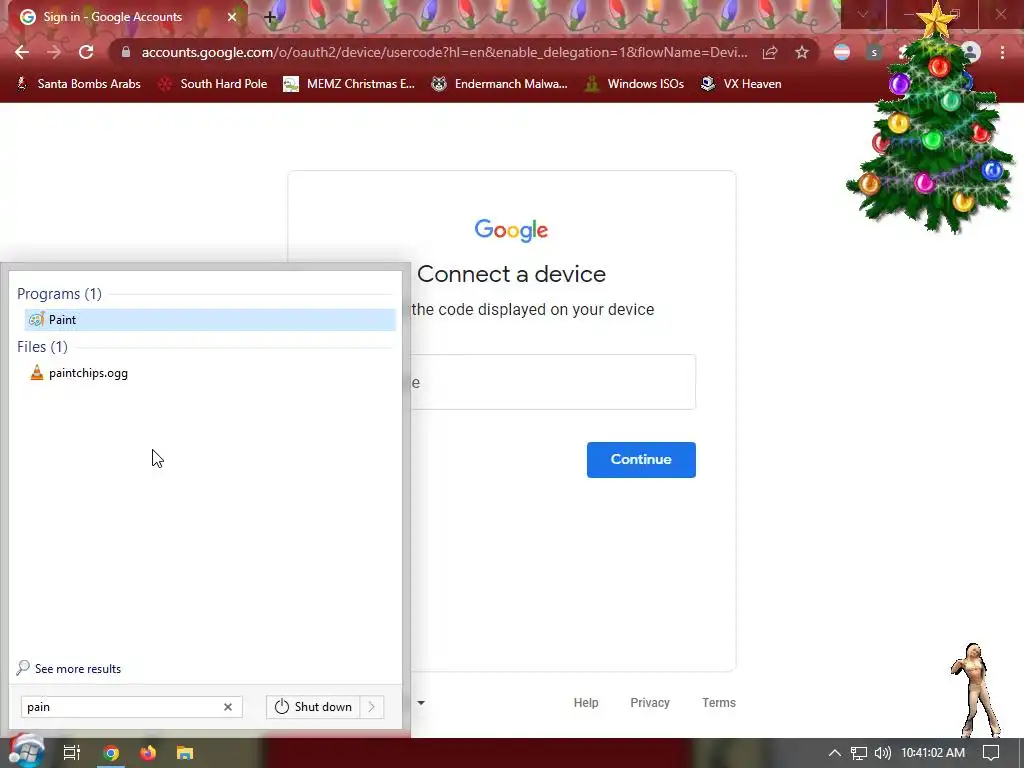Click the browser forward arrow
Screen dimensions: 1024x768
pyautogui.click(x=54, y=52)
